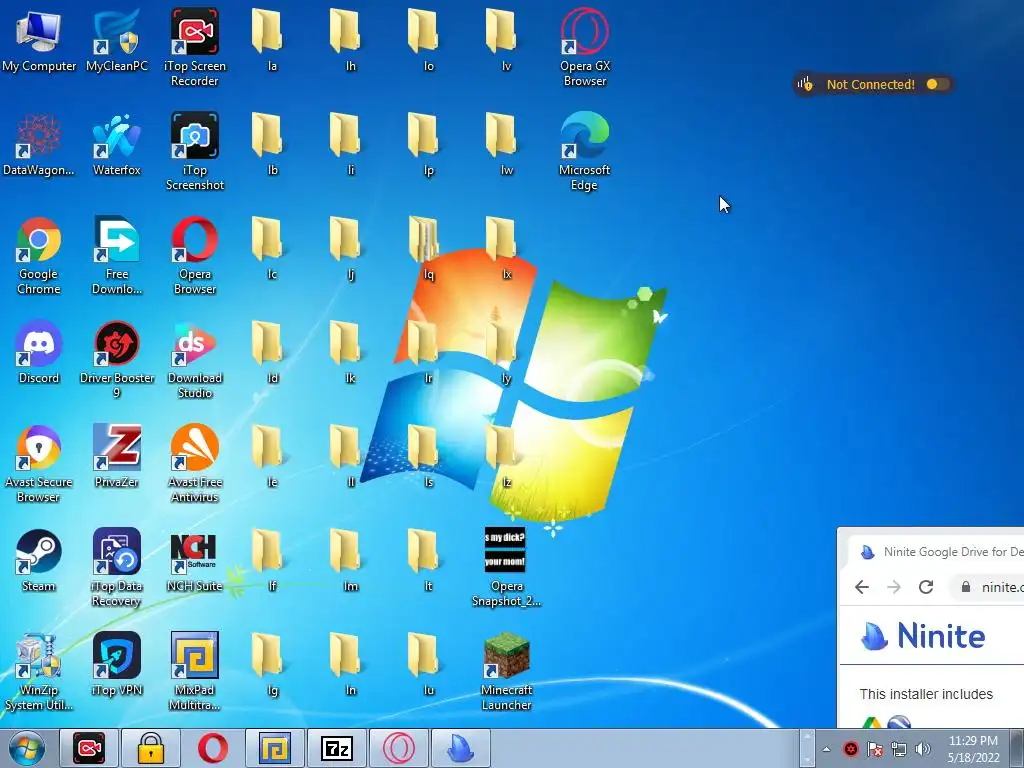Launch Avast Secure Browser shortcut

[39, 463]
